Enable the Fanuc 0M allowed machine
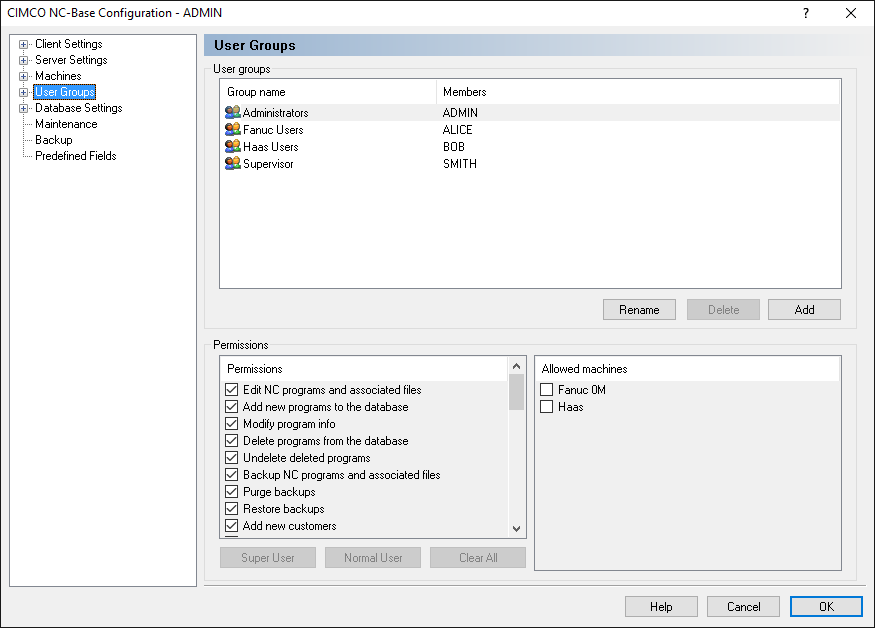875x628 pixels. click(547, 390)
